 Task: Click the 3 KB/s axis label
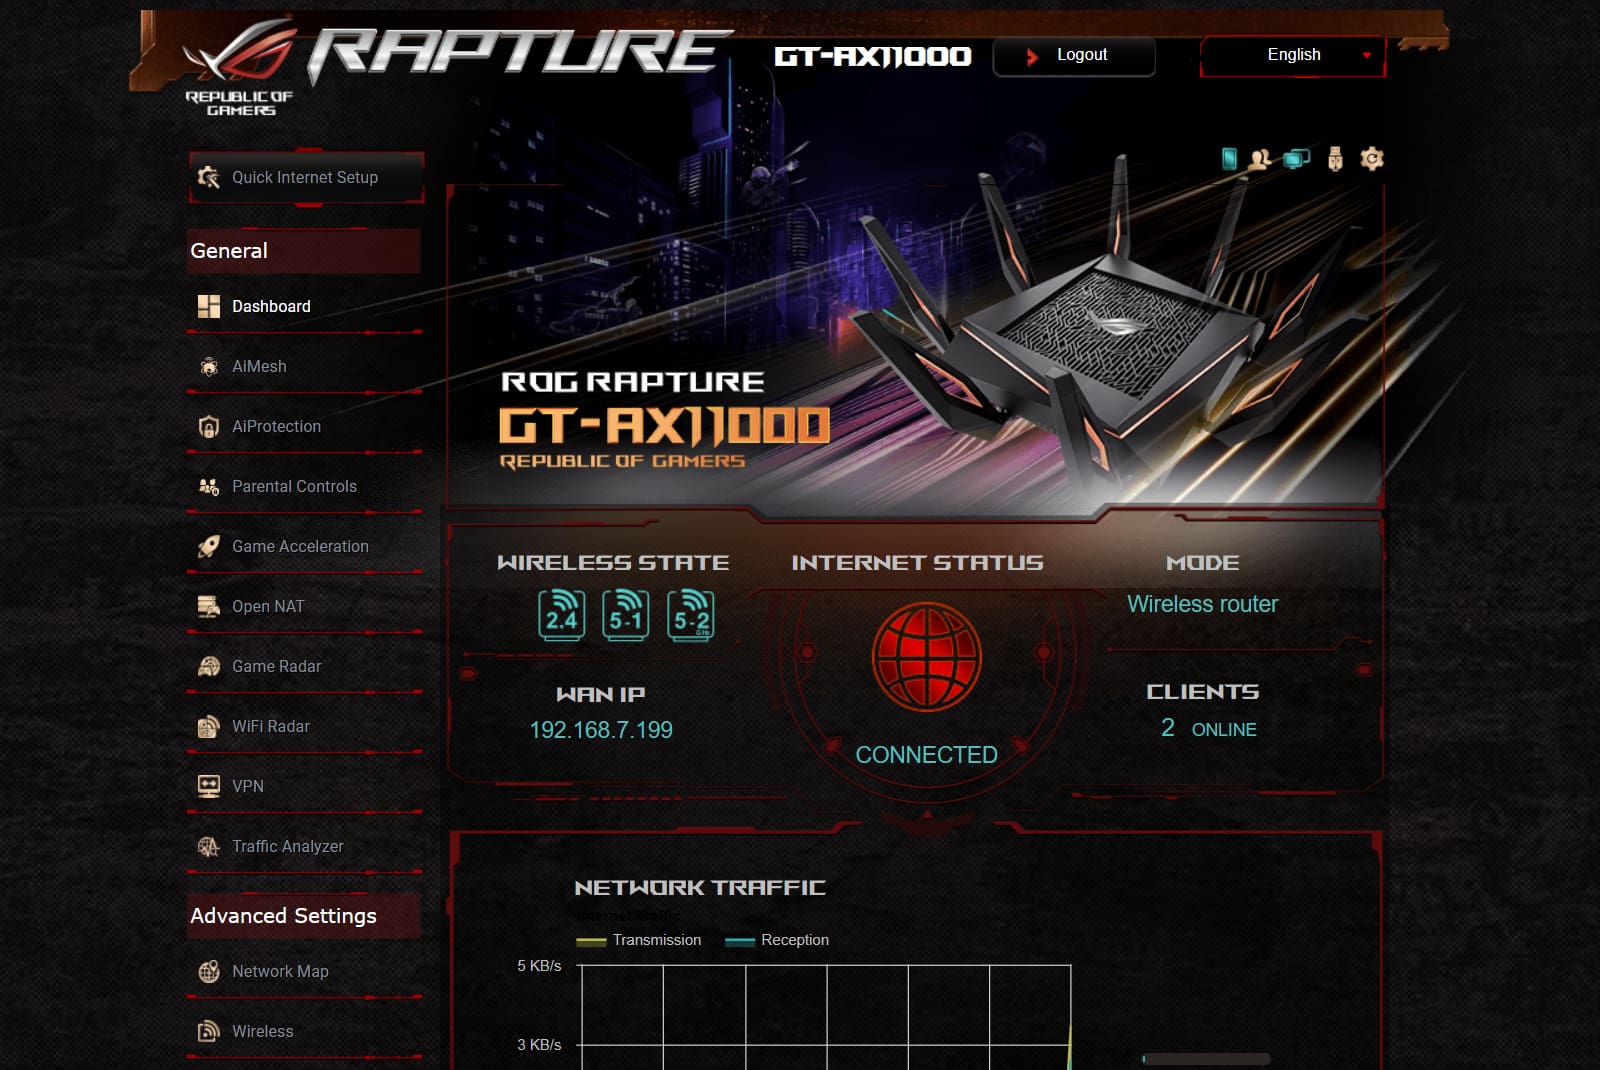click(539, 1045)
